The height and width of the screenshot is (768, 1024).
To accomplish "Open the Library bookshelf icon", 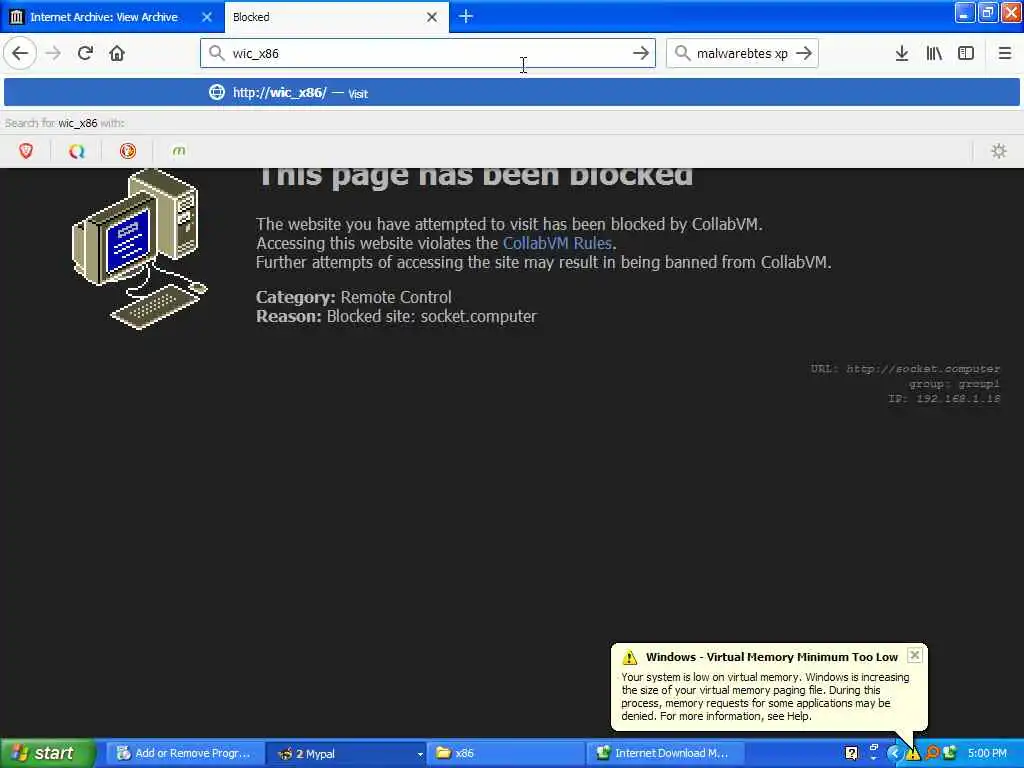I will click(x=934, y=54).
